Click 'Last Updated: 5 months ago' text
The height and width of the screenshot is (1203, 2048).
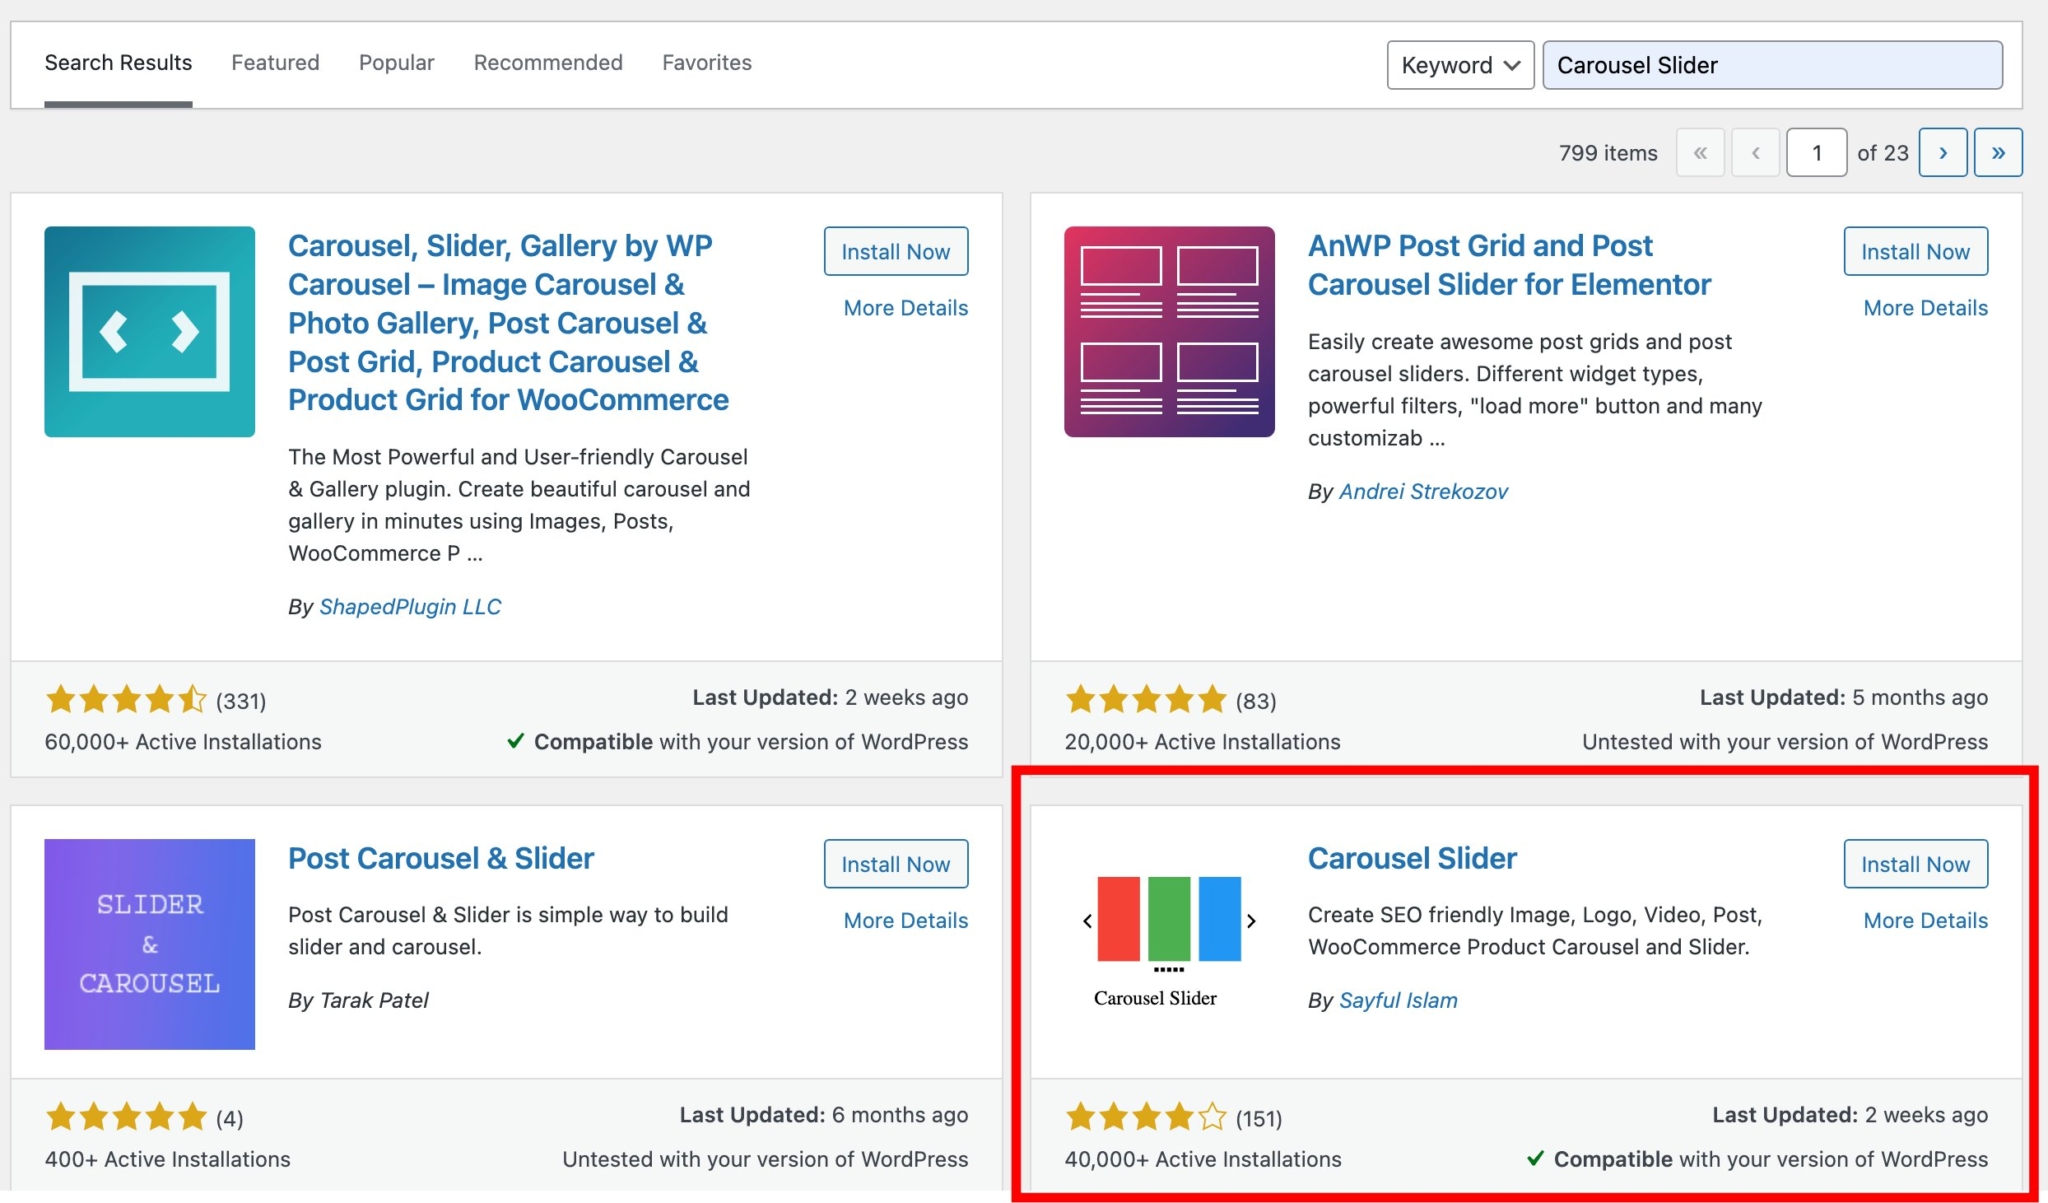click(x=1844, y=698)
